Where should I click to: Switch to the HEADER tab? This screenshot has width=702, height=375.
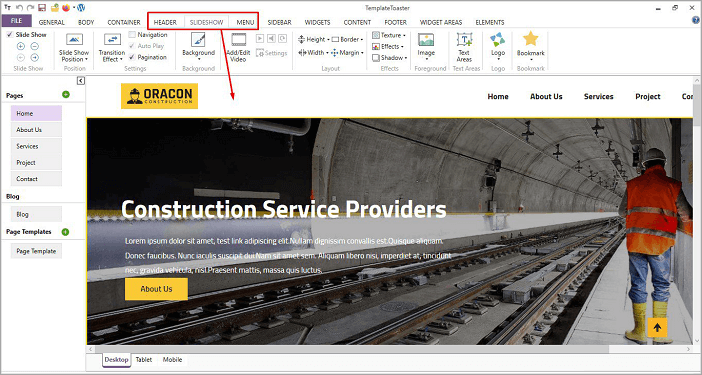[x=165, y=22]
